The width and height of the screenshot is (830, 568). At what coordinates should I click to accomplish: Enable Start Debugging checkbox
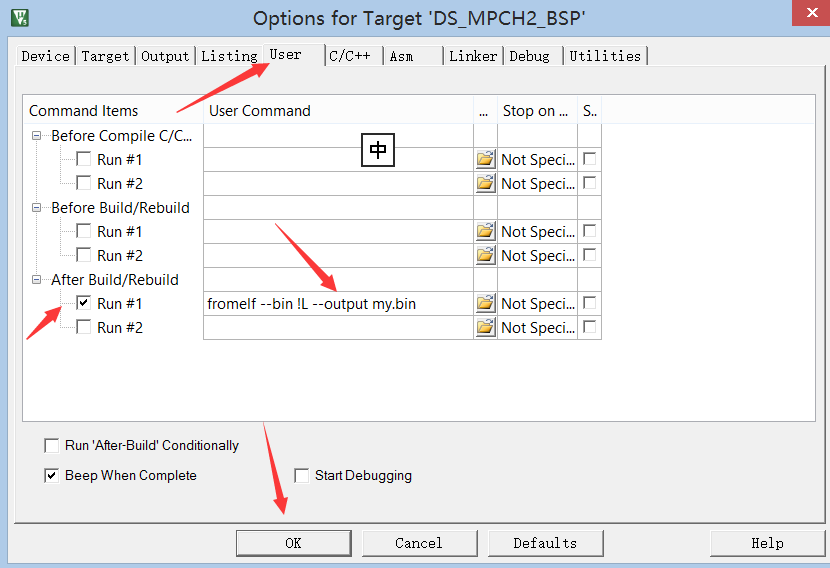[301, 475]
